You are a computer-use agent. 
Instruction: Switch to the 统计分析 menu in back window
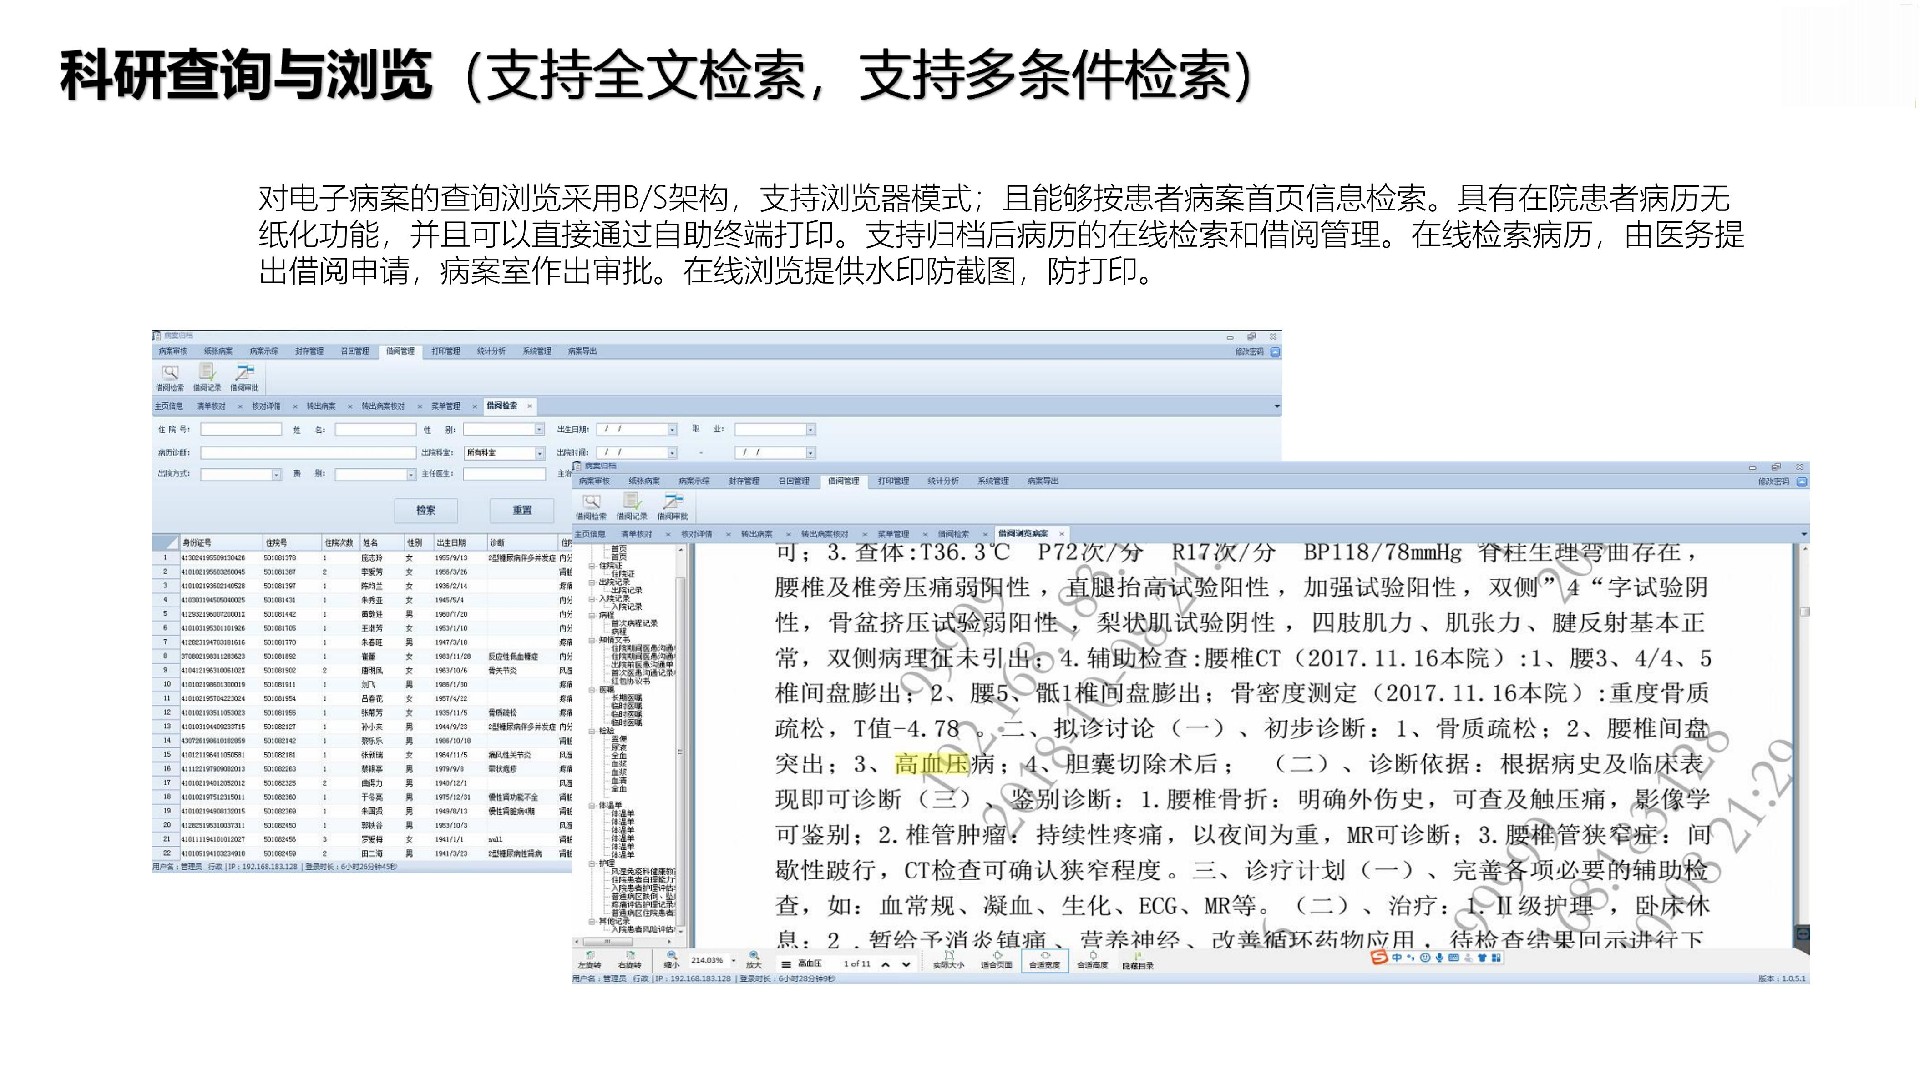click(490, 351)
